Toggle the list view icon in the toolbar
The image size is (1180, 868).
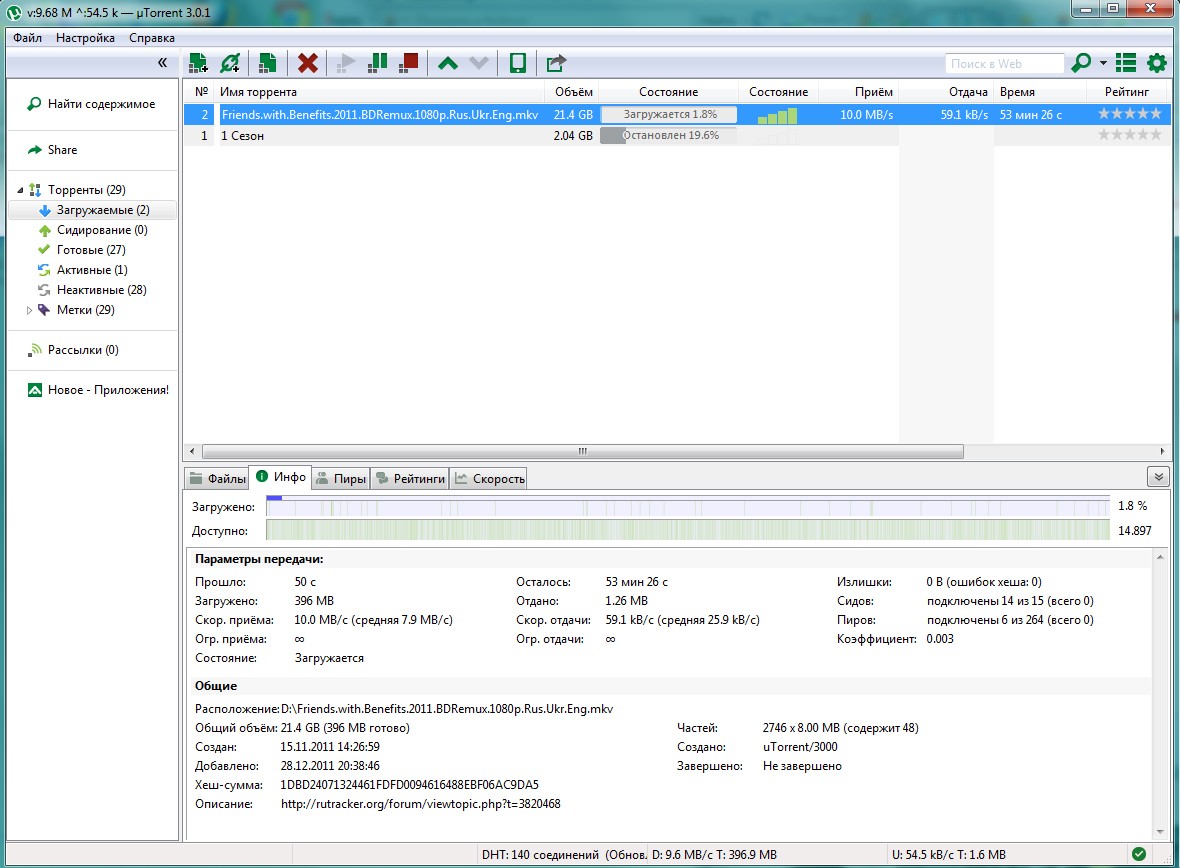(1126, 63)
